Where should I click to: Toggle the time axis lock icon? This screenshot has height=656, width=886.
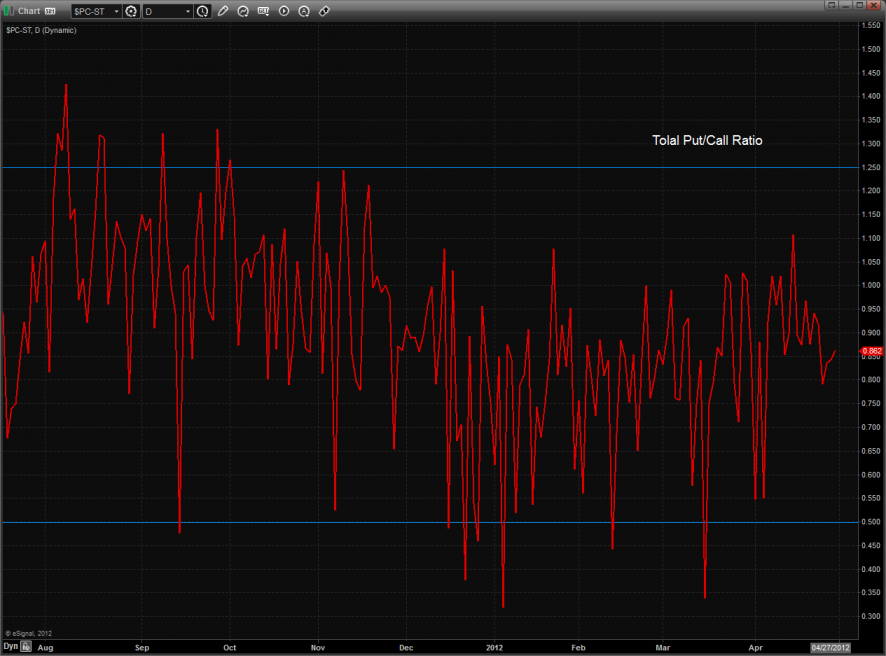pos(26,647)
